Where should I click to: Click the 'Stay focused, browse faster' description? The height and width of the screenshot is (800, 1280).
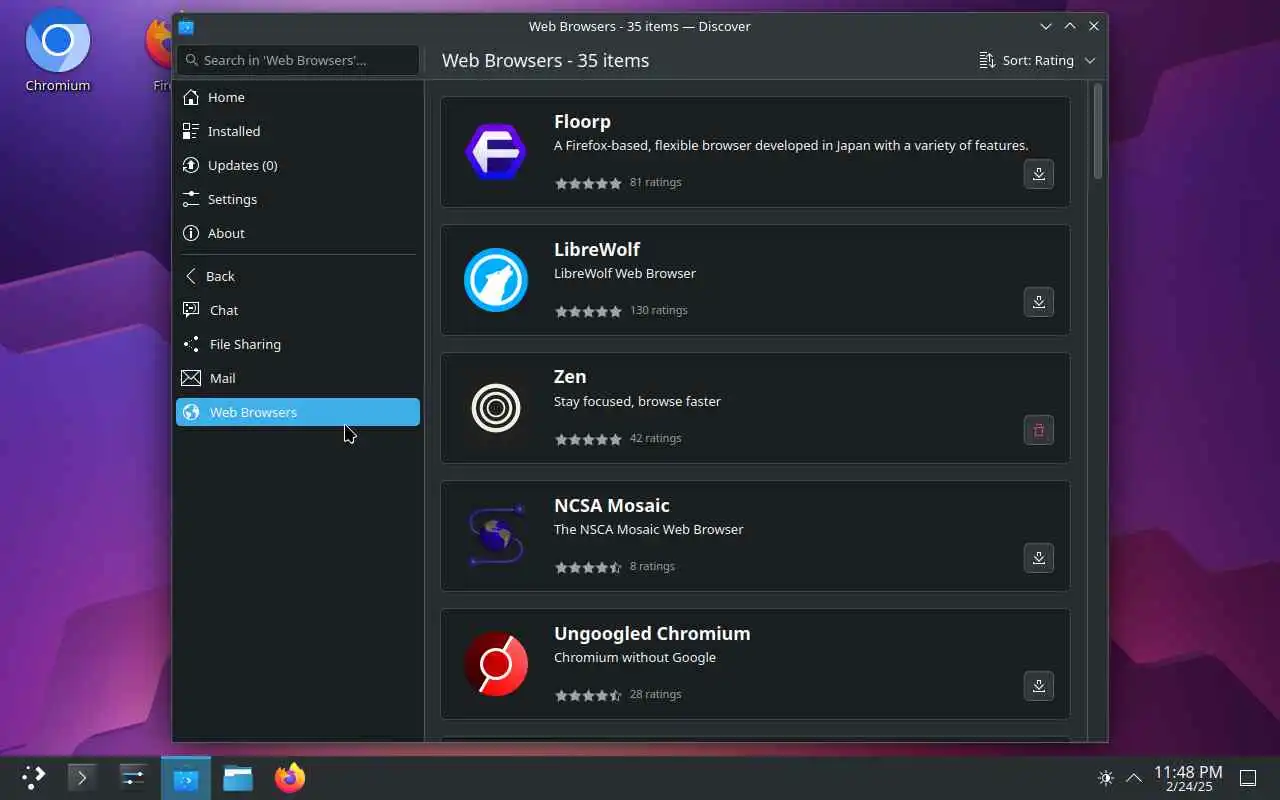tap(637, 401)
